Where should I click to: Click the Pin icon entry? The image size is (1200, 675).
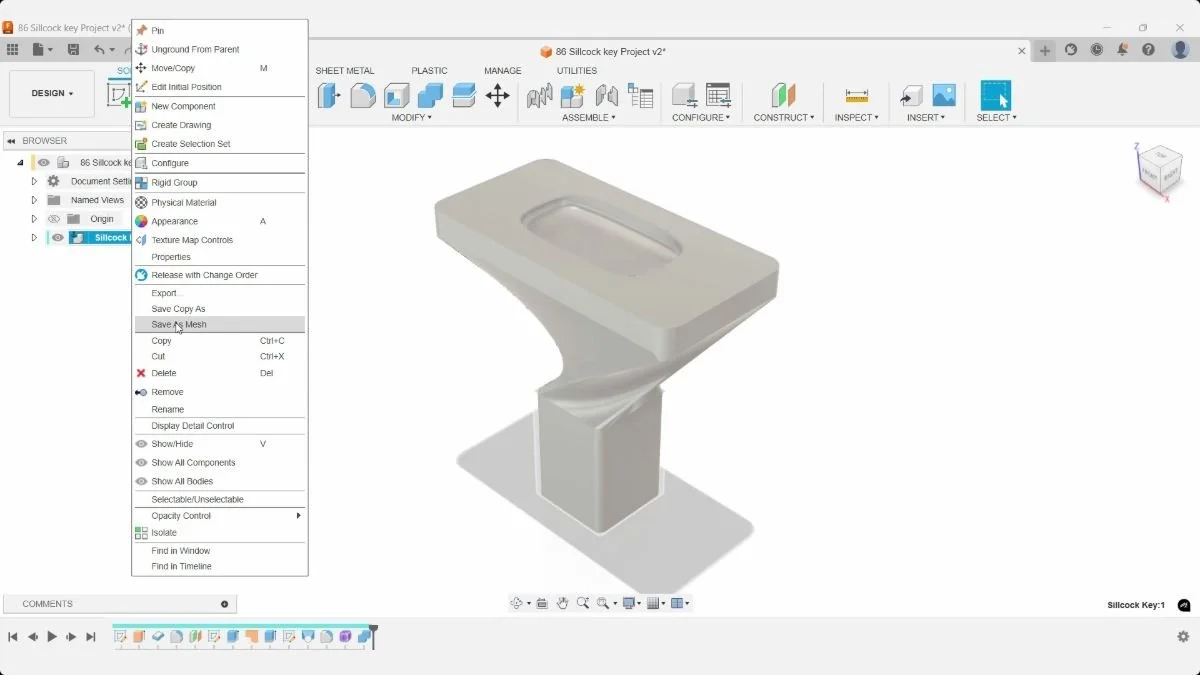click(x=141, y=31)
